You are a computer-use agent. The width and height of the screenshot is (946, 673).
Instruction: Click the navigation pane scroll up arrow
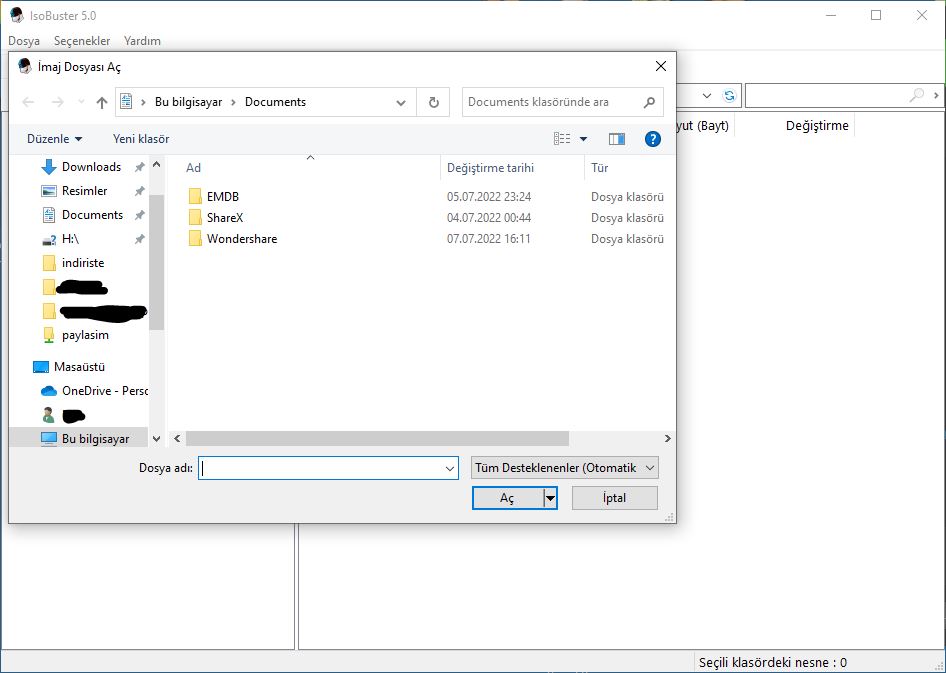[x=157, y=164]
